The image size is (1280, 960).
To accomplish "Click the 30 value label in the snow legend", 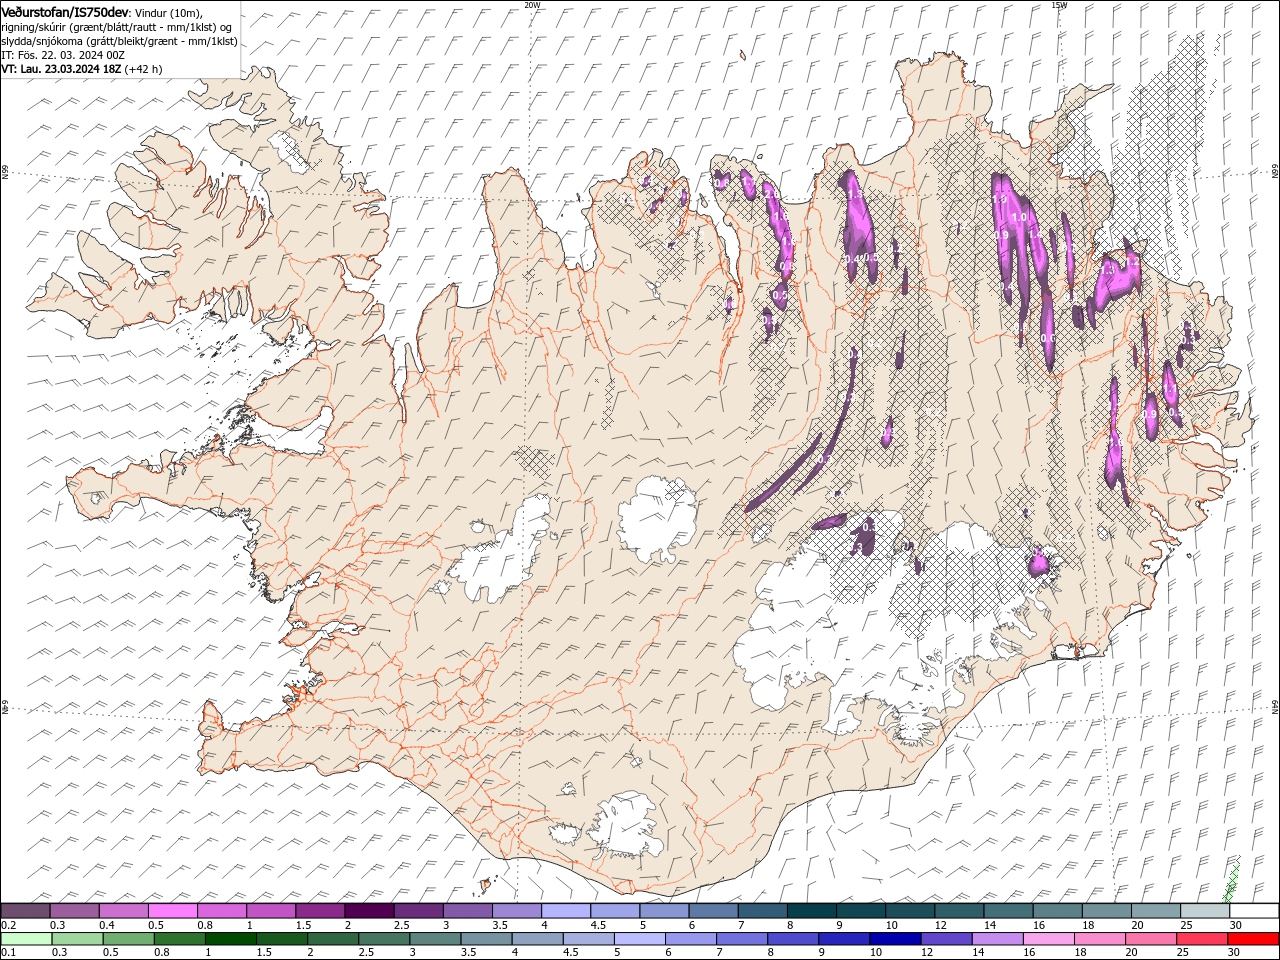I will pyautogui.click(x=1236, y=925).
